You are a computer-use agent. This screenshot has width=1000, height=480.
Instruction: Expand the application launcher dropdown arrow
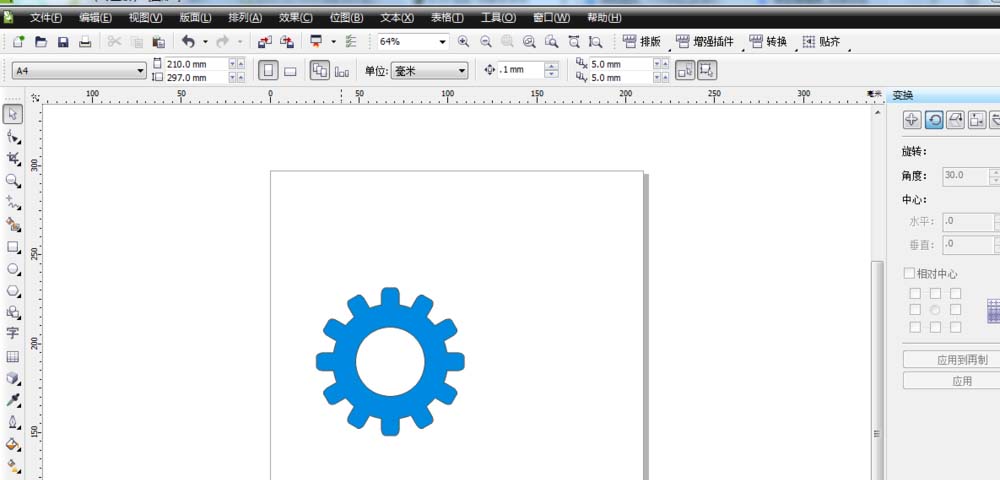pyautogui.click(x=333, y=42)
